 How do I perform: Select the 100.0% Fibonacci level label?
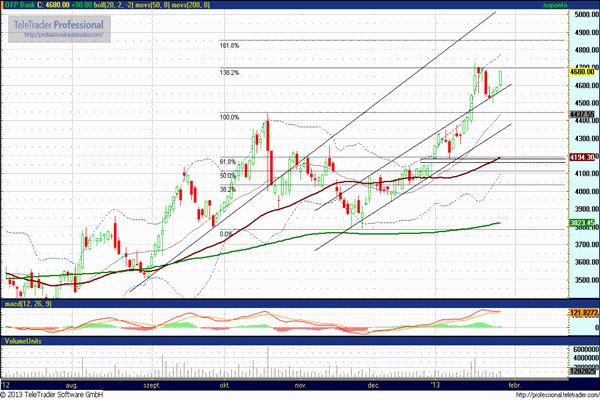229,118
